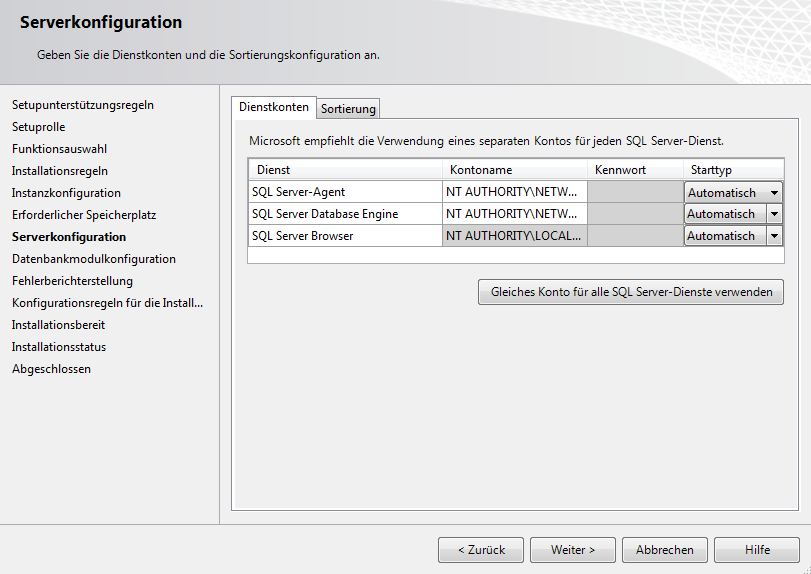Click 'Gleiches Konto für alle SQL Server-Dienste verwenden'
811x574 pixels.
(x=631, y=292)
